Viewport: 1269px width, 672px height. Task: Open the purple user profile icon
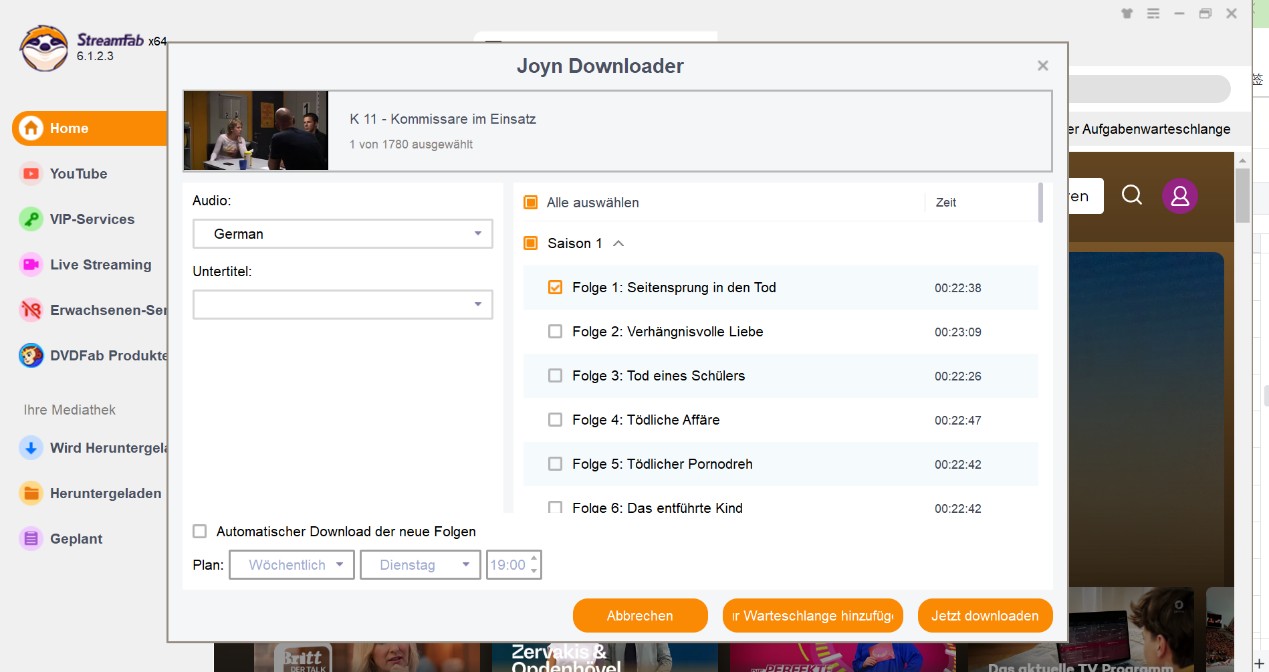[1180, 195]
